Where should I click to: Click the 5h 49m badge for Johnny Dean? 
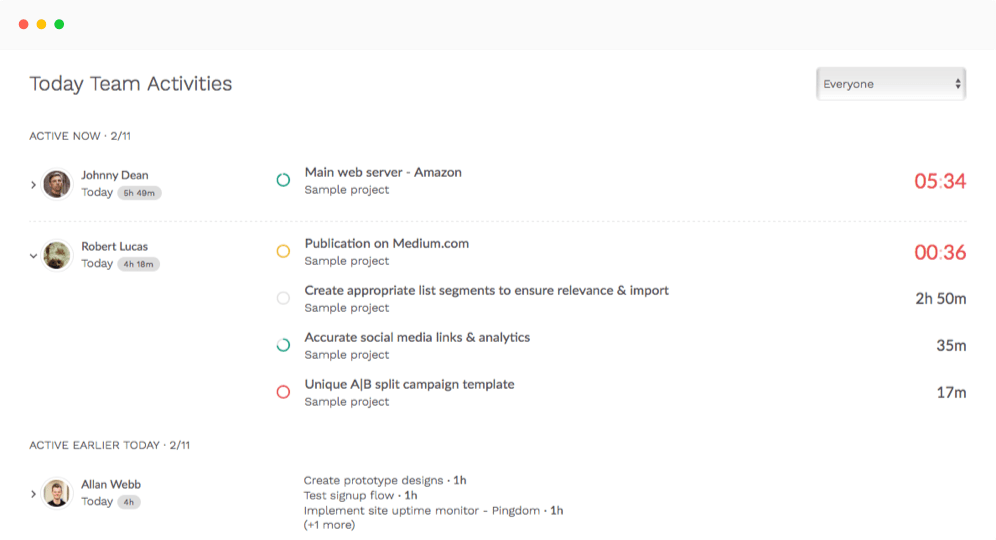[x=139, y=193]
